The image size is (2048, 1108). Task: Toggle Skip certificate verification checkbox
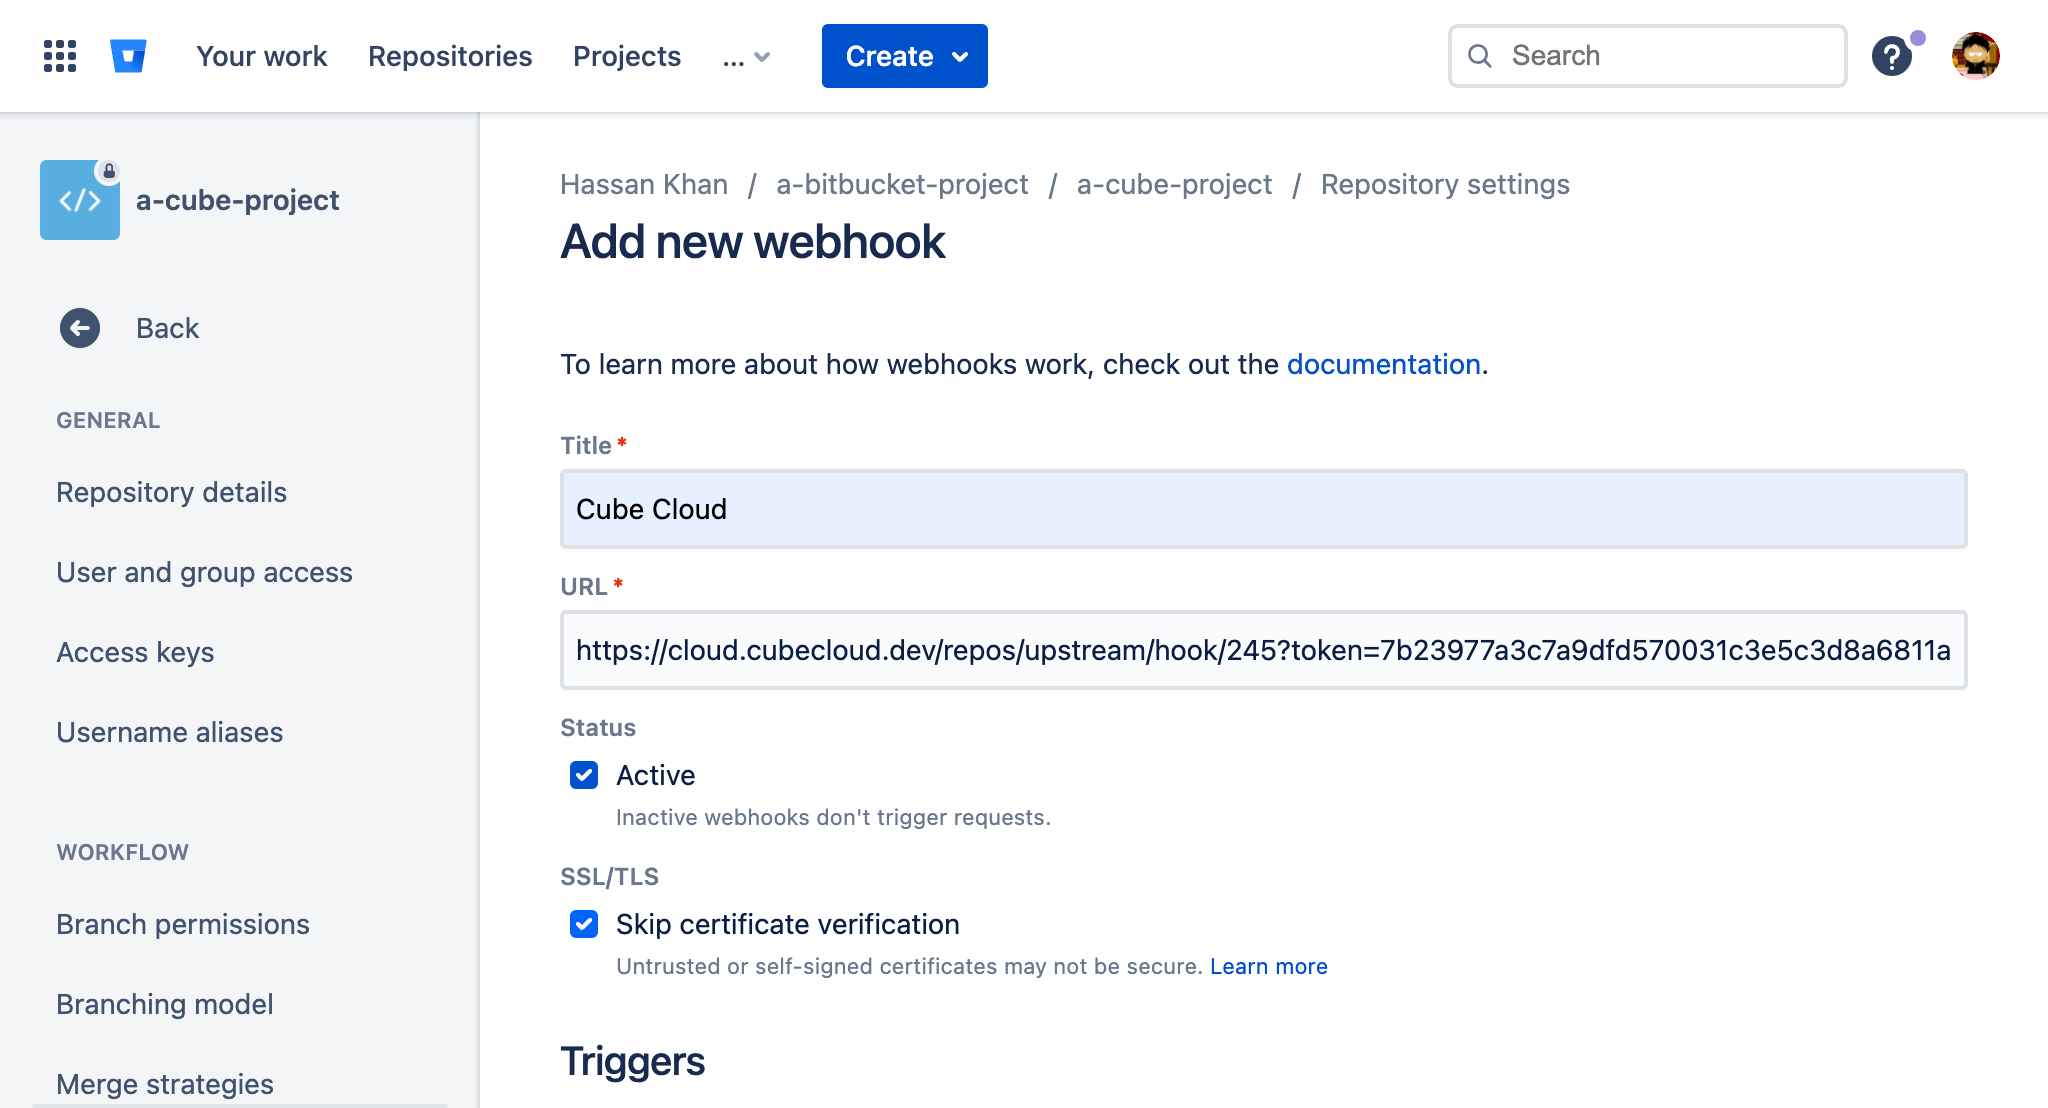coord(584,924)
